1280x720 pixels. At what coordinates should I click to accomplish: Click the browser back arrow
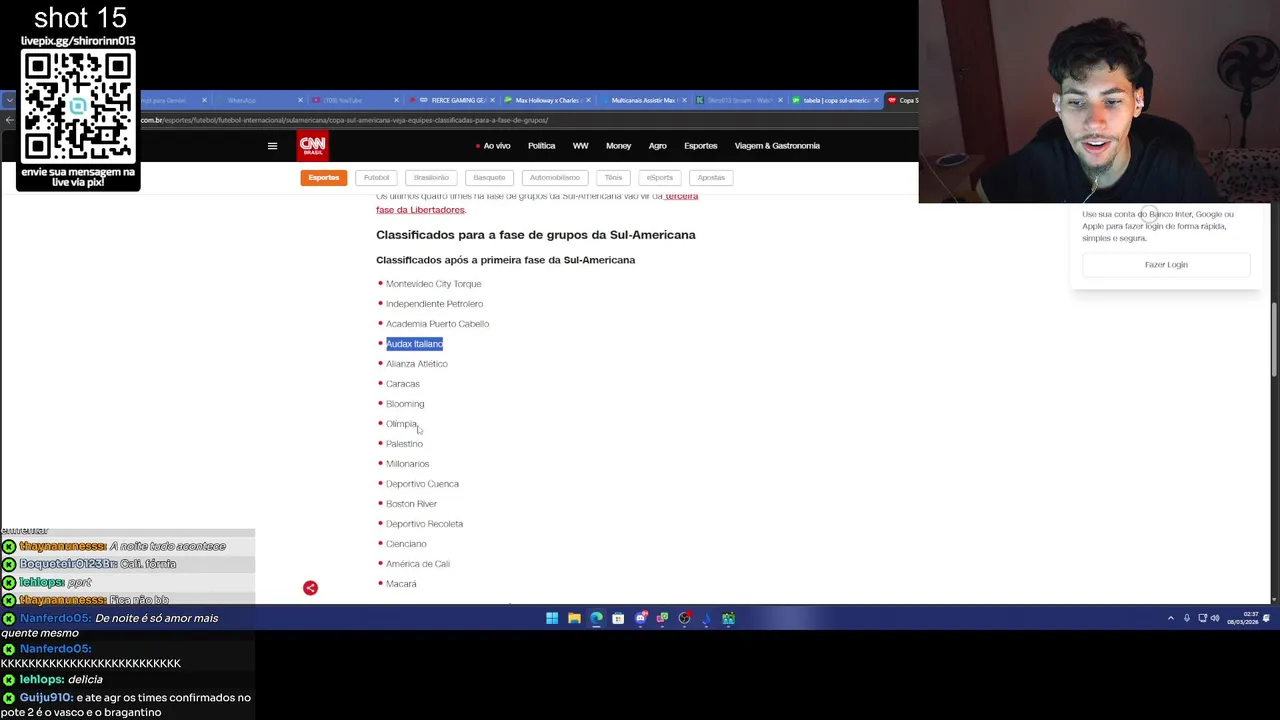point(9,120)
